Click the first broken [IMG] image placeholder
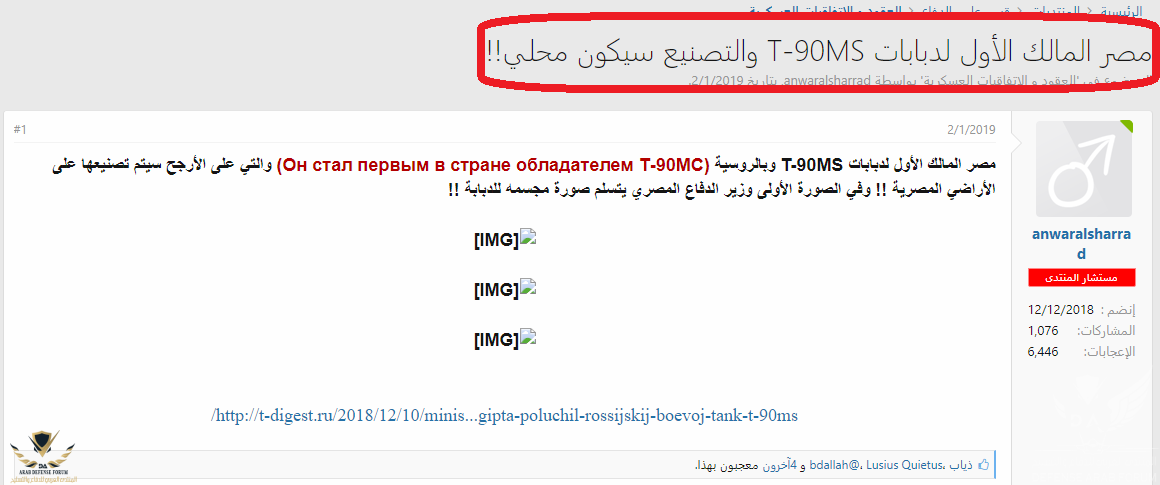The width and height of the screenshot is (1160, 485). pyautogui.click(x=505, y=239)
